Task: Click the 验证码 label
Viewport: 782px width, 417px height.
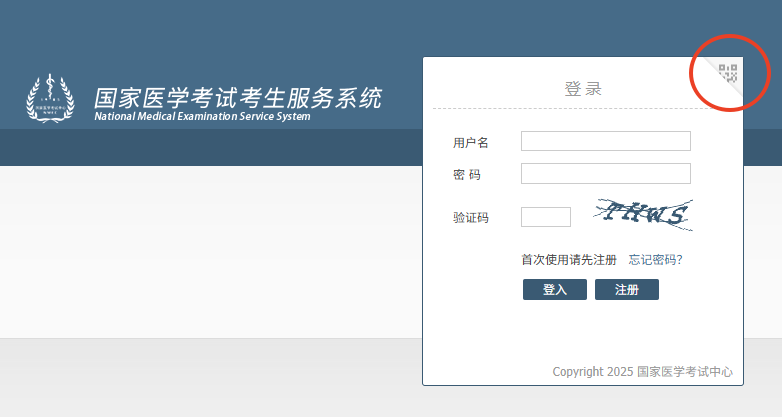Action: pyautogui.click(x=470, y=217)
